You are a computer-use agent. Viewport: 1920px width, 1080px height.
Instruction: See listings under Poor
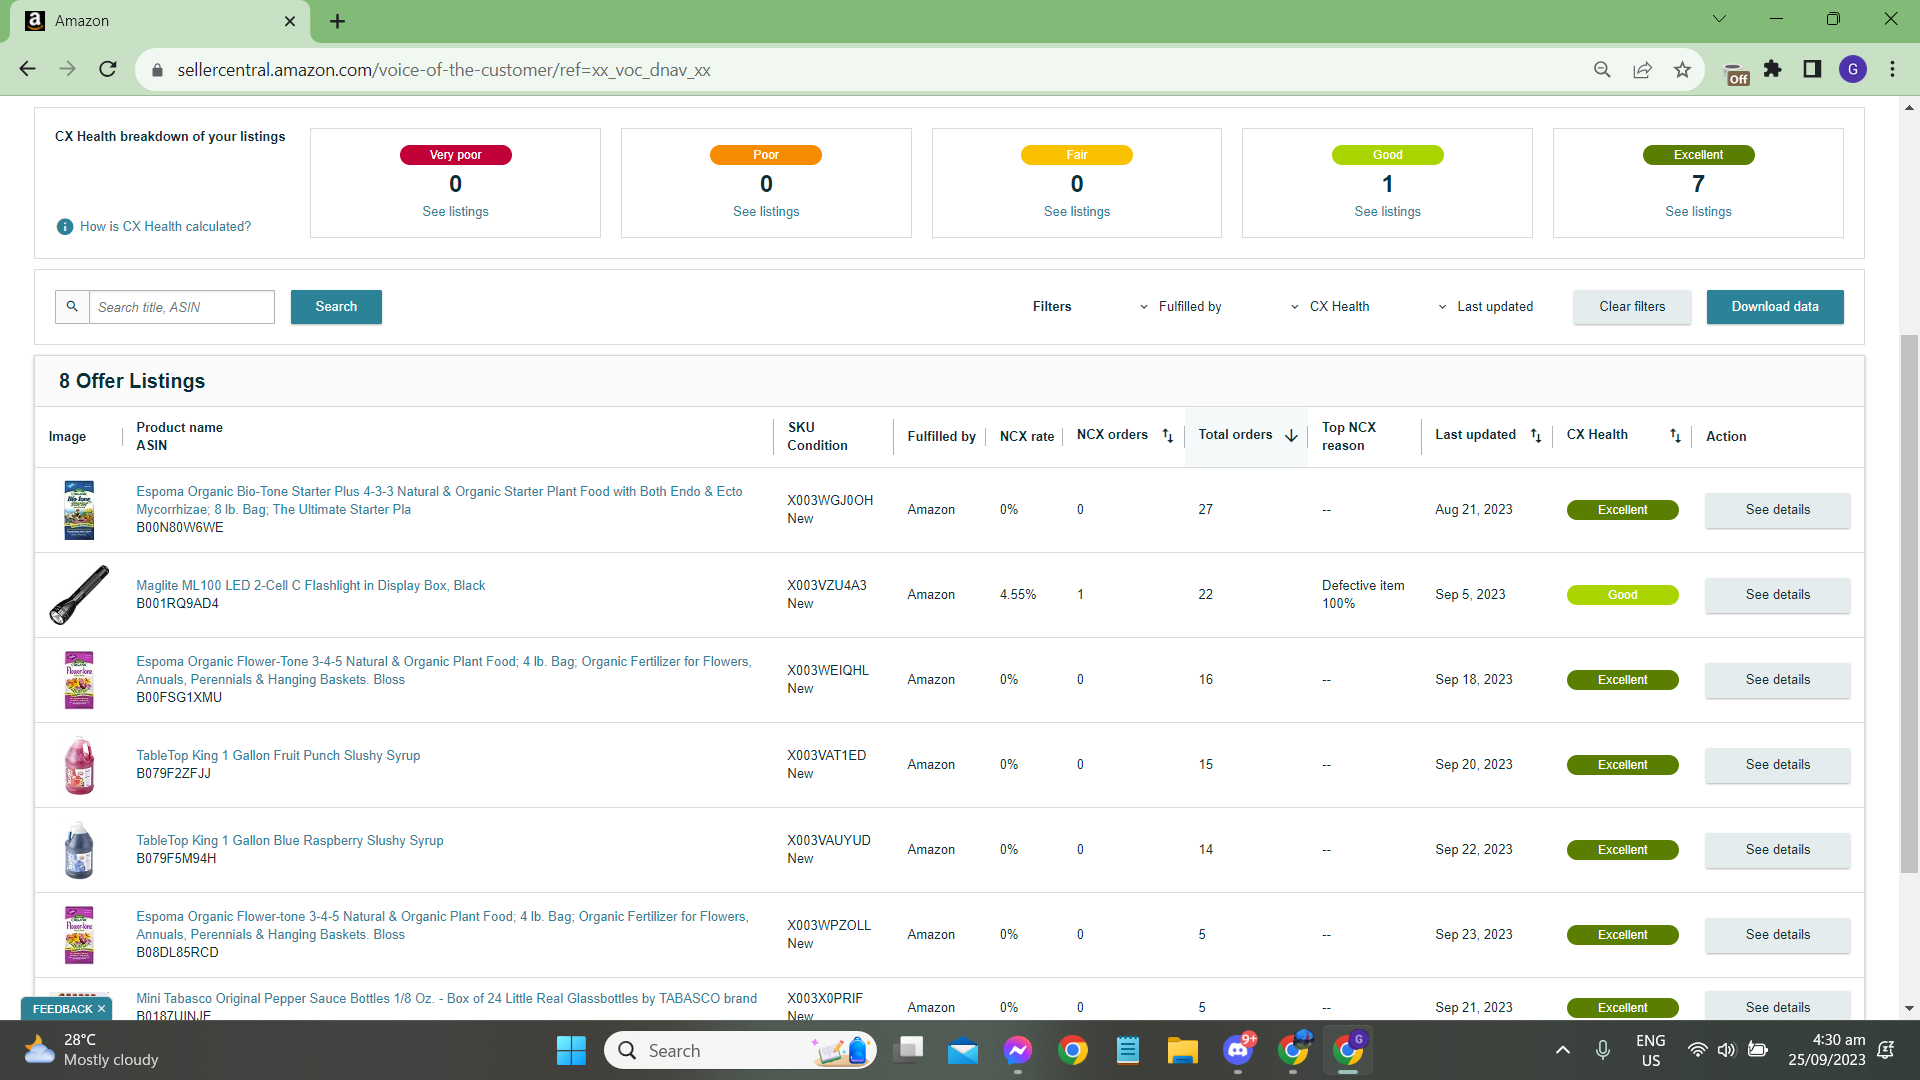tap(766, 212)
